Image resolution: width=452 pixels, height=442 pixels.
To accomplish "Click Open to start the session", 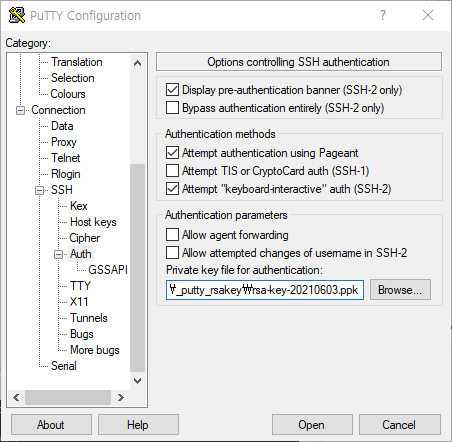I will click(312, 425).
